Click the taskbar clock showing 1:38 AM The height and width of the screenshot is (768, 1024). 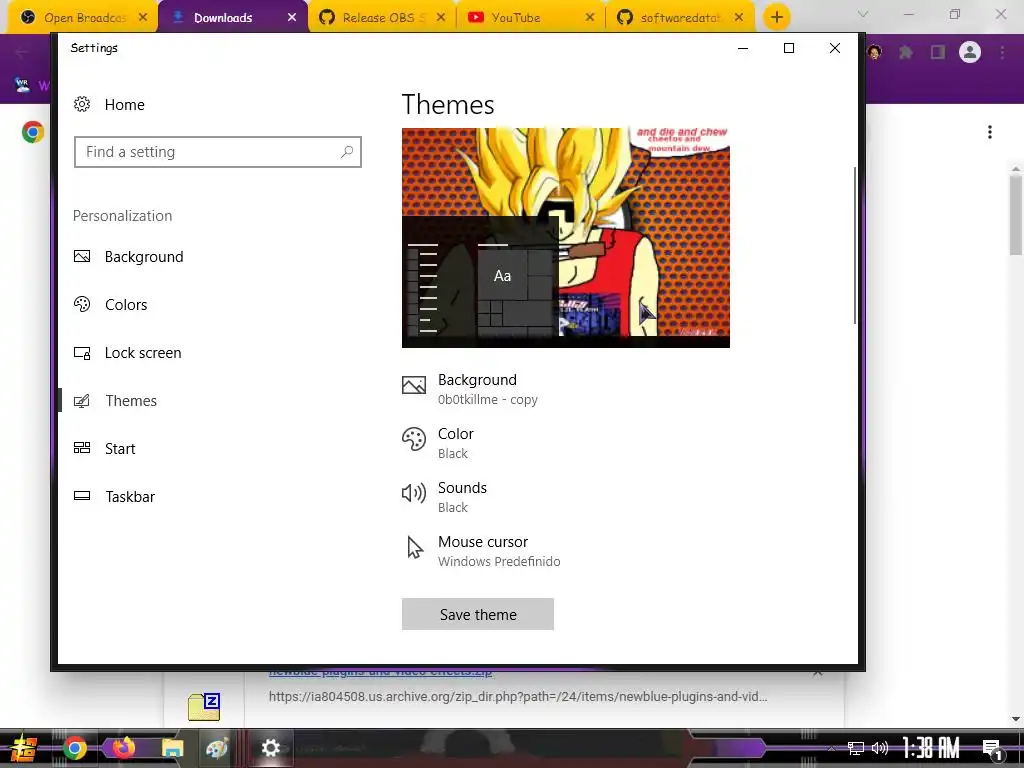[931, 748]
